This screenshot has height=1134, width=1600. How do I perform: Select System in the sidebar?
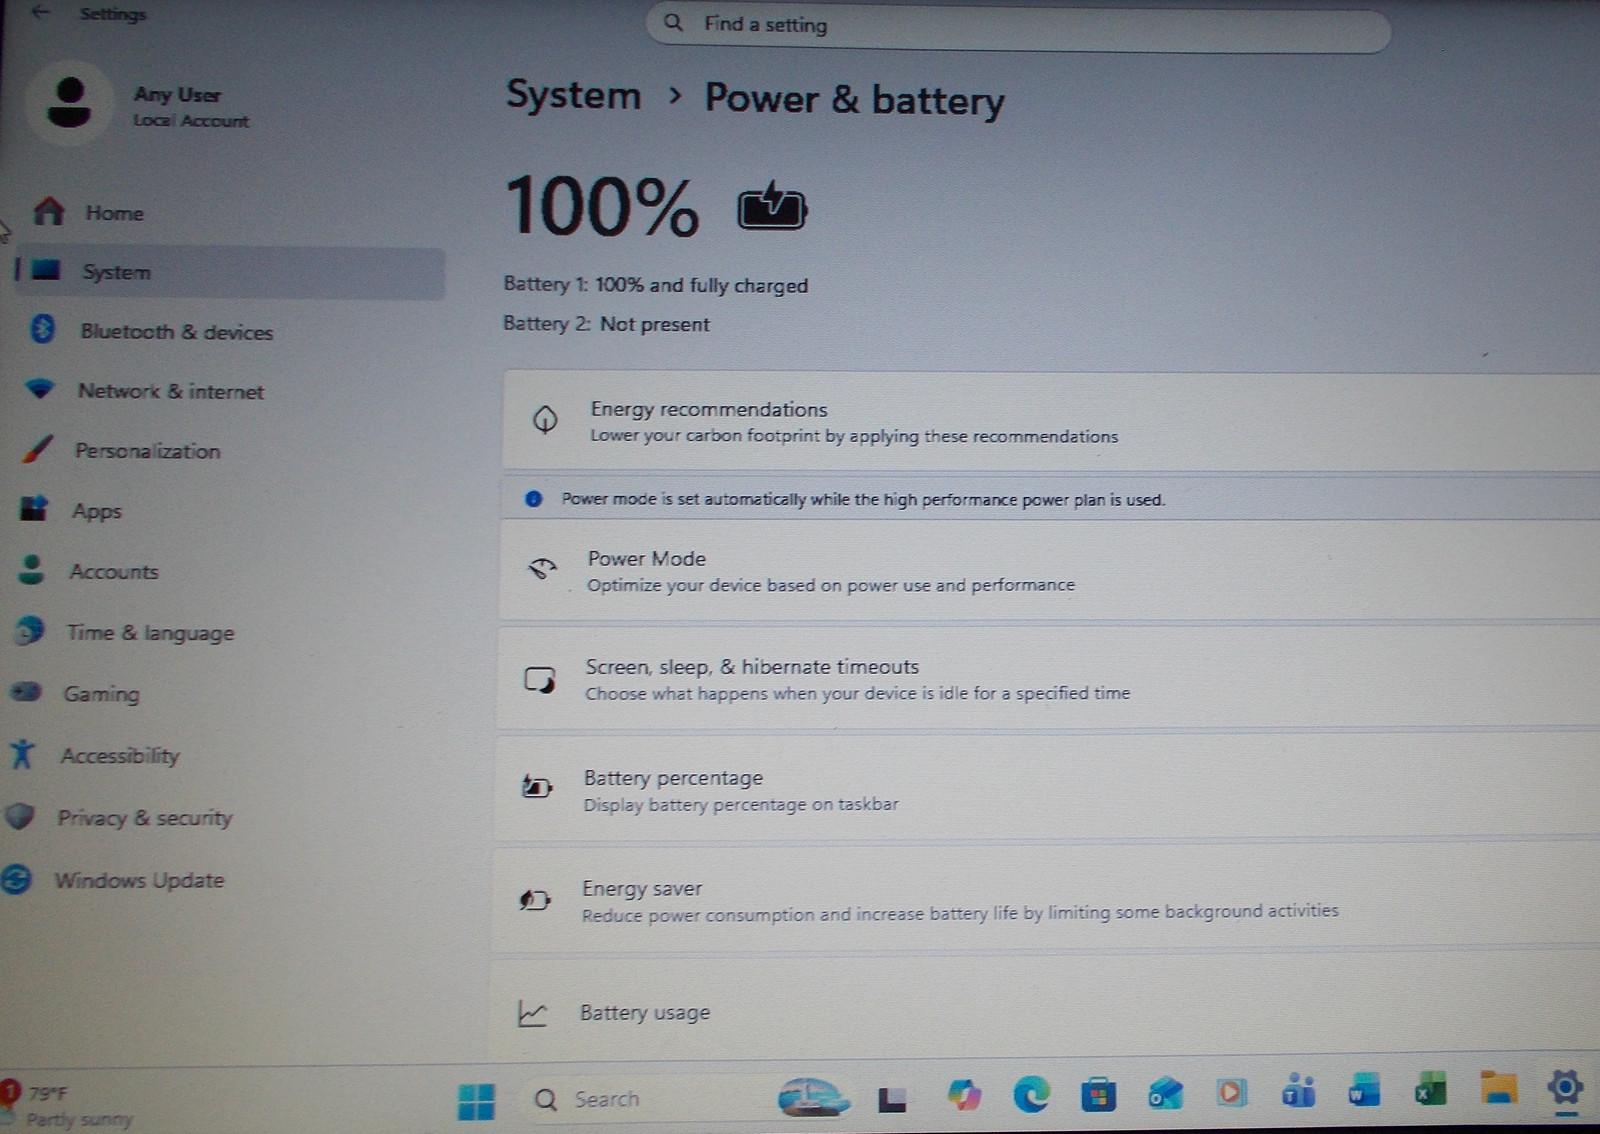230,272
